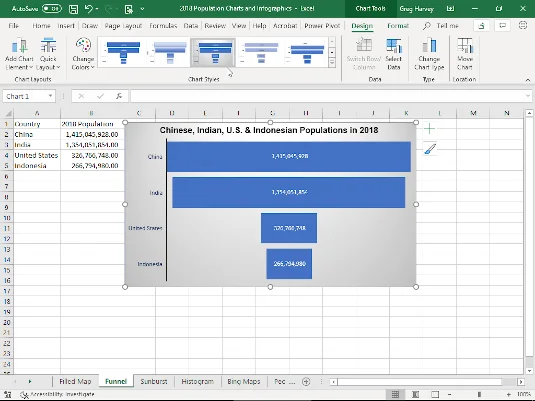Click the Tell me search box

441,26
